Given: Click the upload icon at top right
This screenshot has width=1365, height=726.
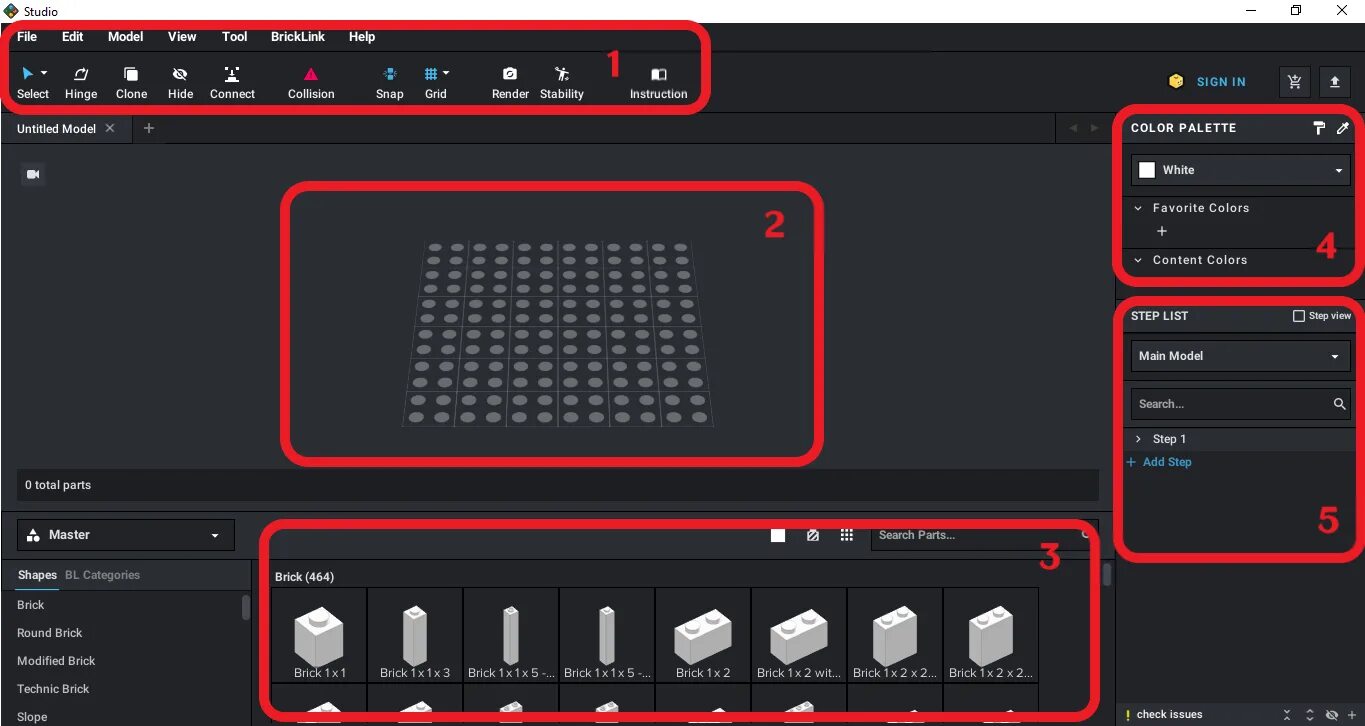Looking at the screenshot, I should point(1335,82).
